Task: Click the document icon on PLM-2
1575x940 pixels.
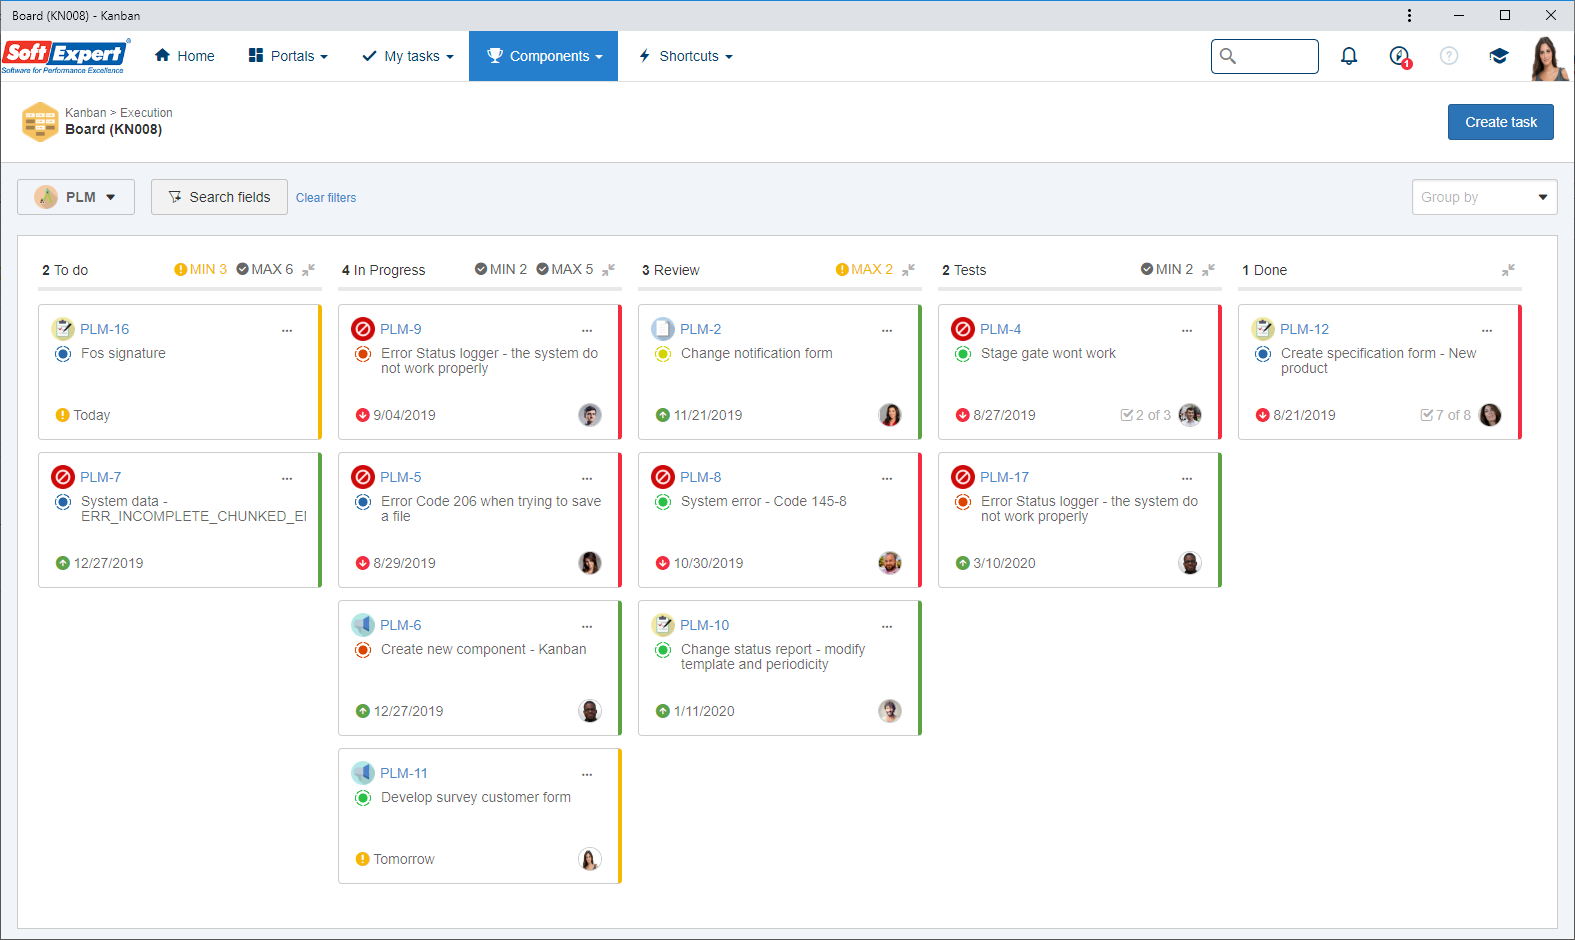Action: click(663, 329)
